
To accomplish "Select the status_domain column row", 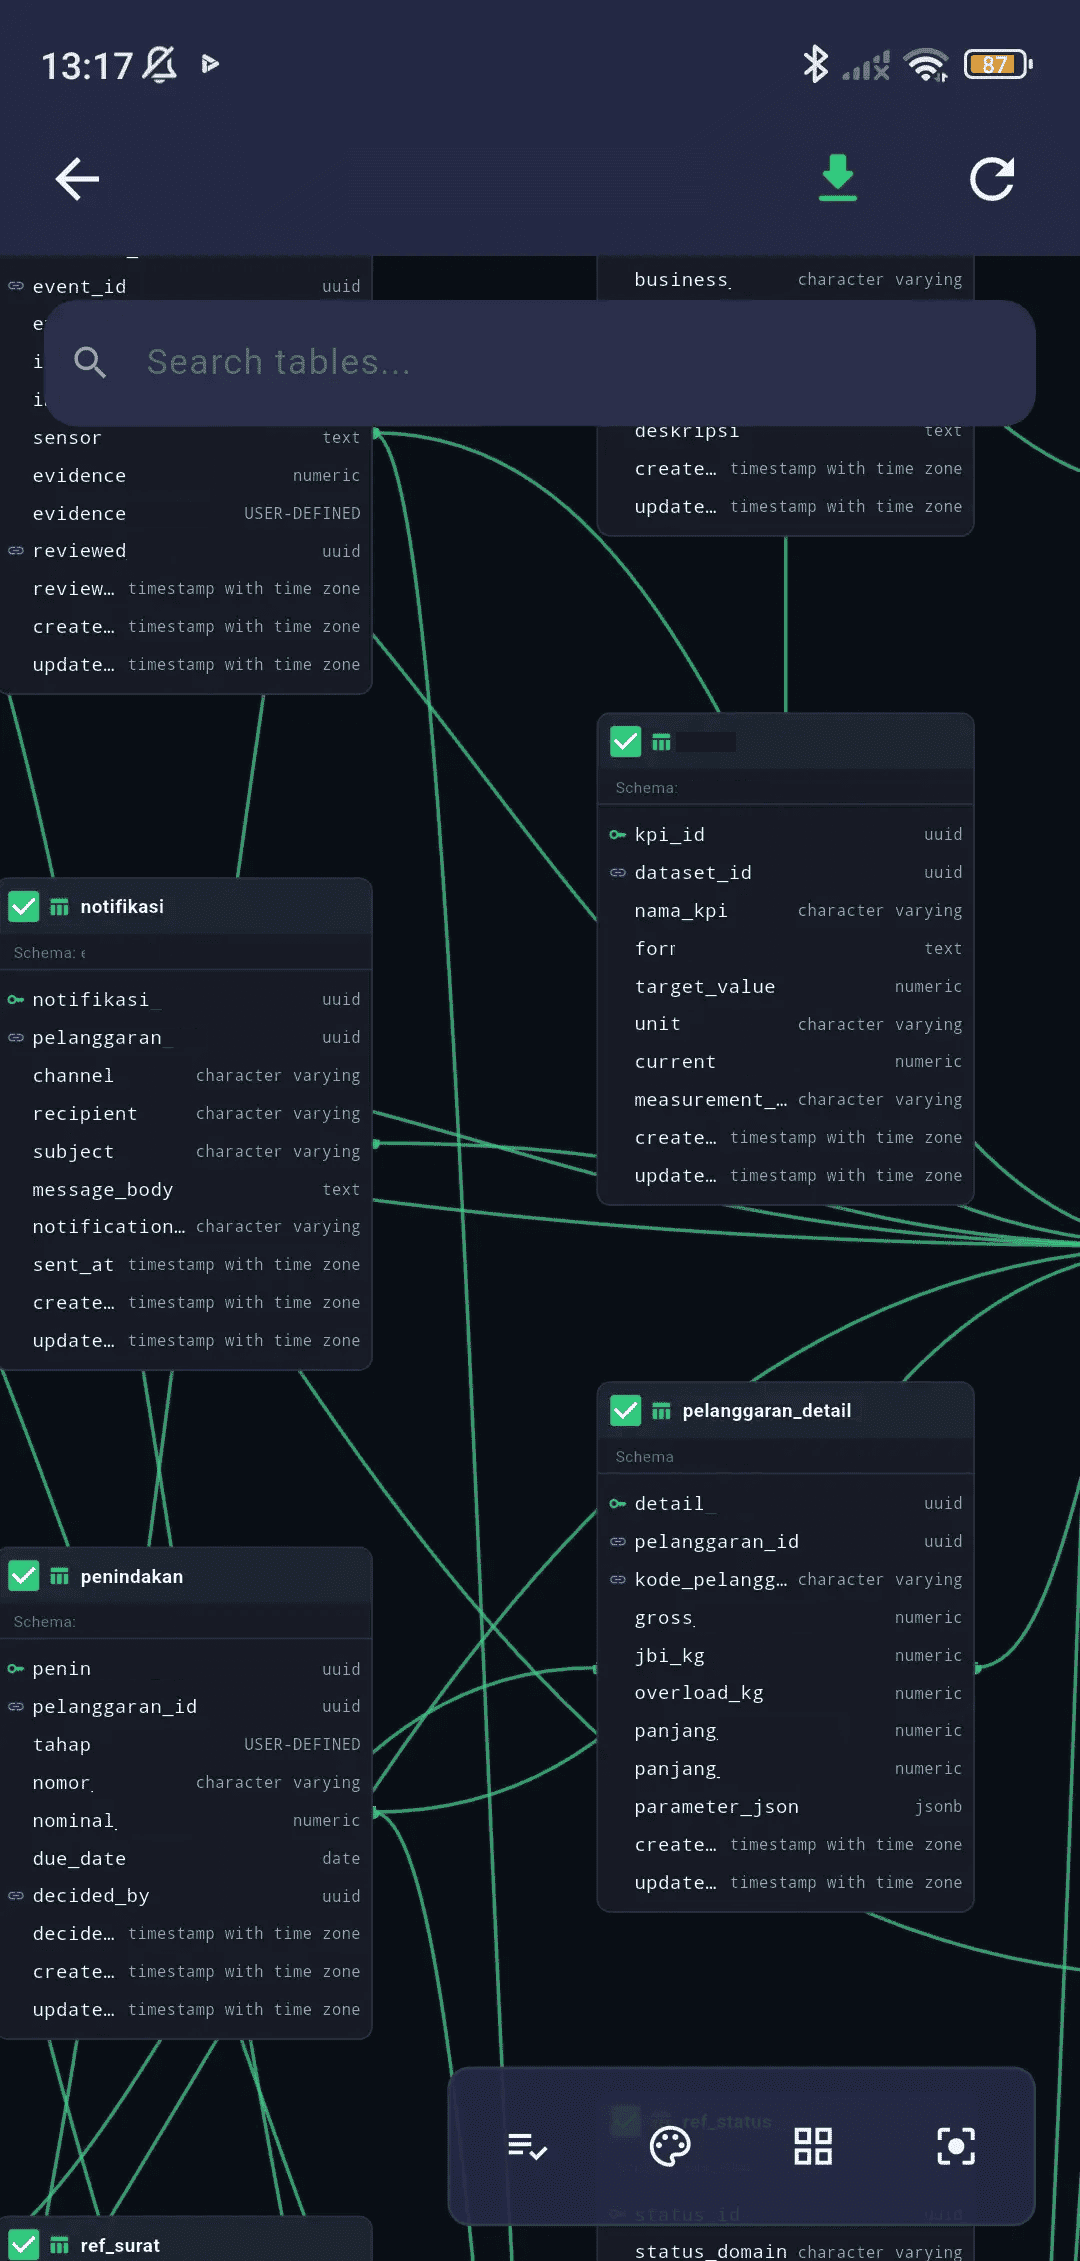I will tap(786, 2250).
